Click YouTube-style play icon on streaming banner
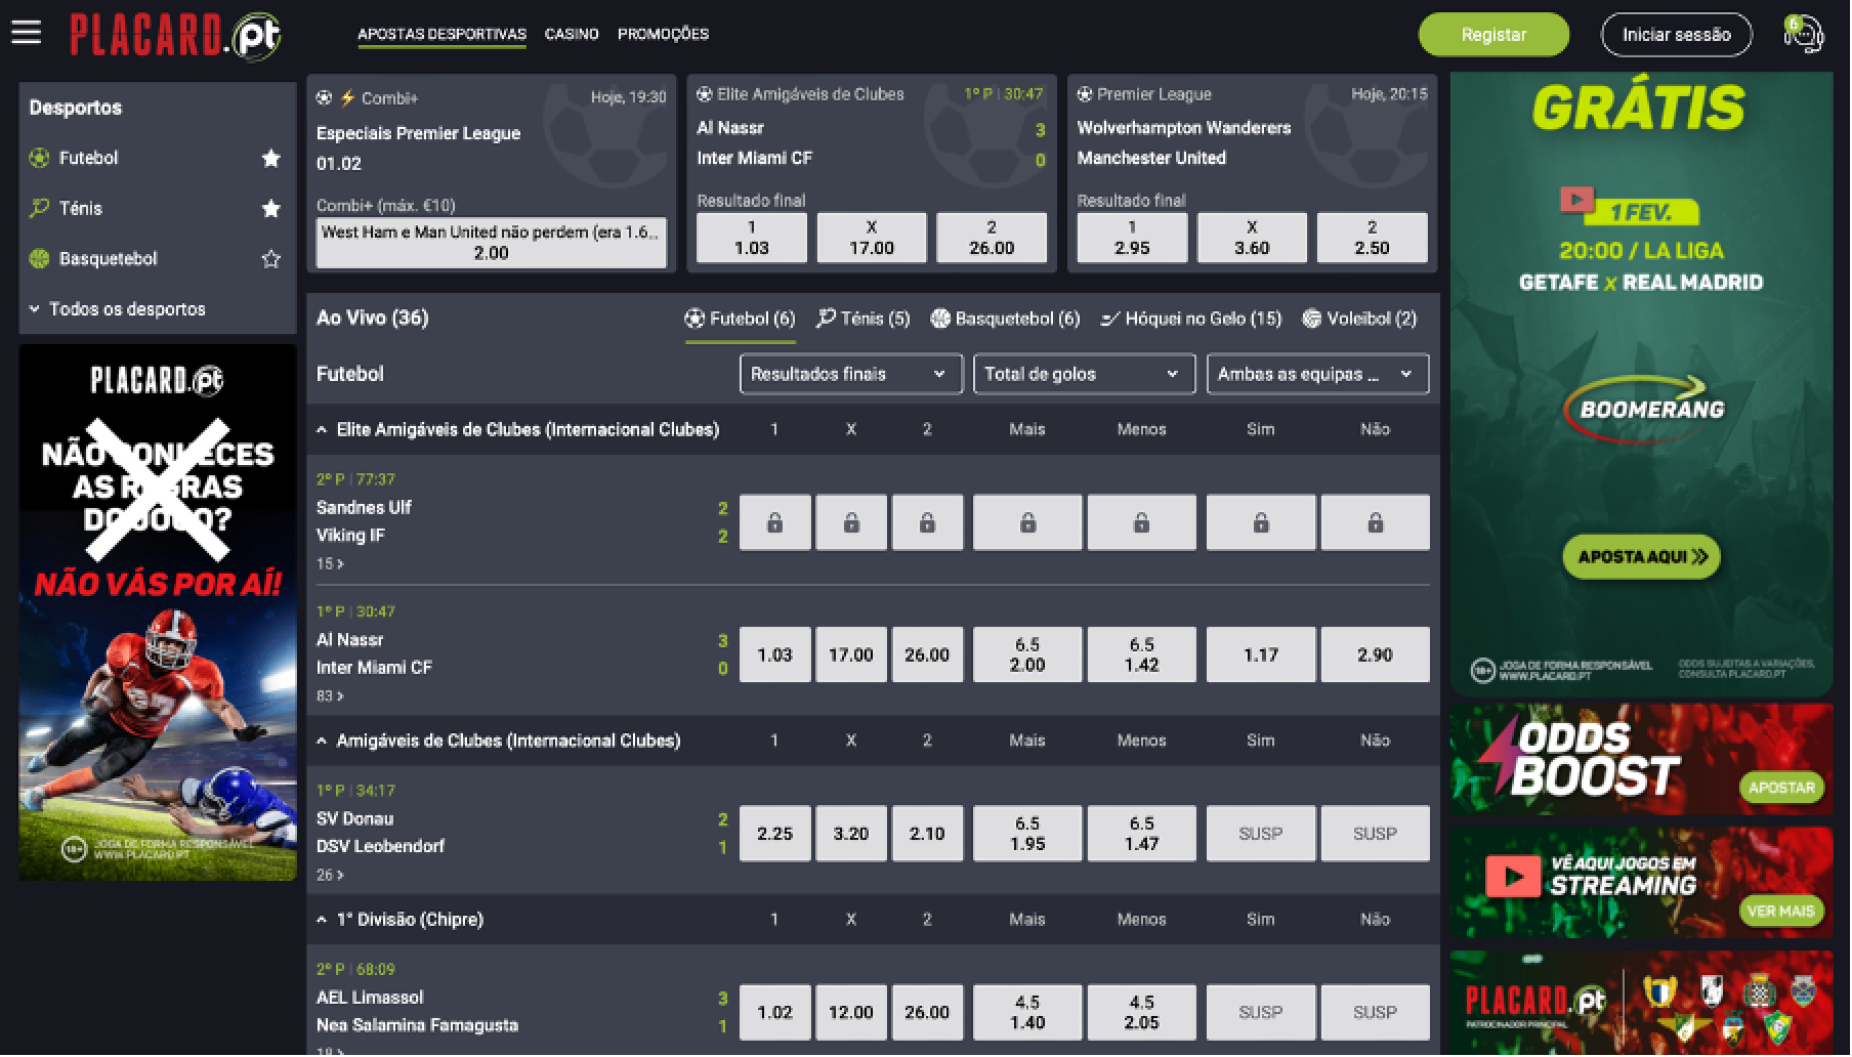The height and width of the screenshot is (1057, 1852). [x=1513, y=877]
